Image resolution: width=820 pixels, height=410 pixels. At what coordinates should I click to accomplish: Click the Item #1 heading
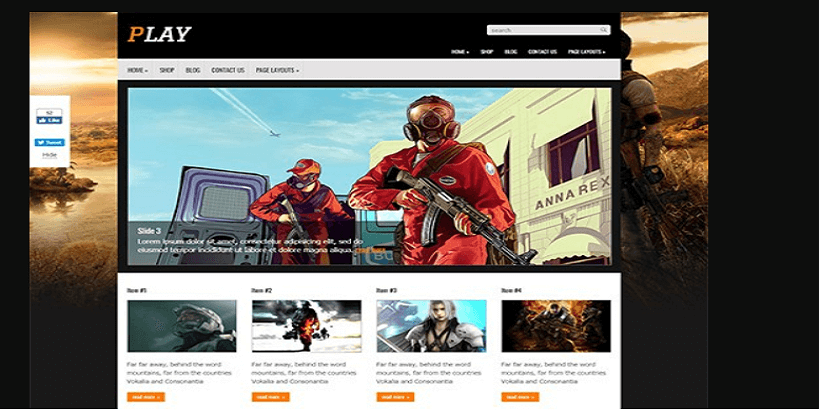pos(137,290)
